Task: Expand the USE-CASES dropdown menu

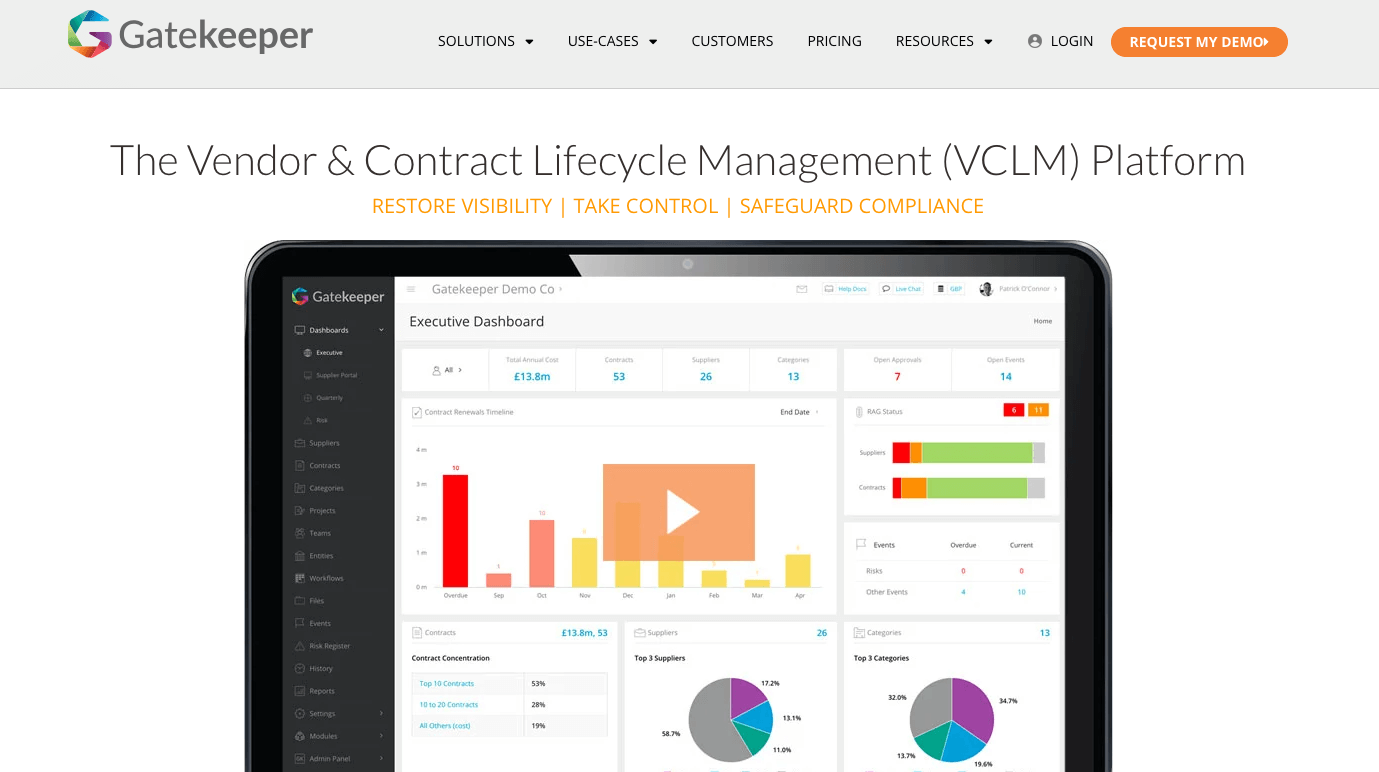Action: tap(613, 41)
